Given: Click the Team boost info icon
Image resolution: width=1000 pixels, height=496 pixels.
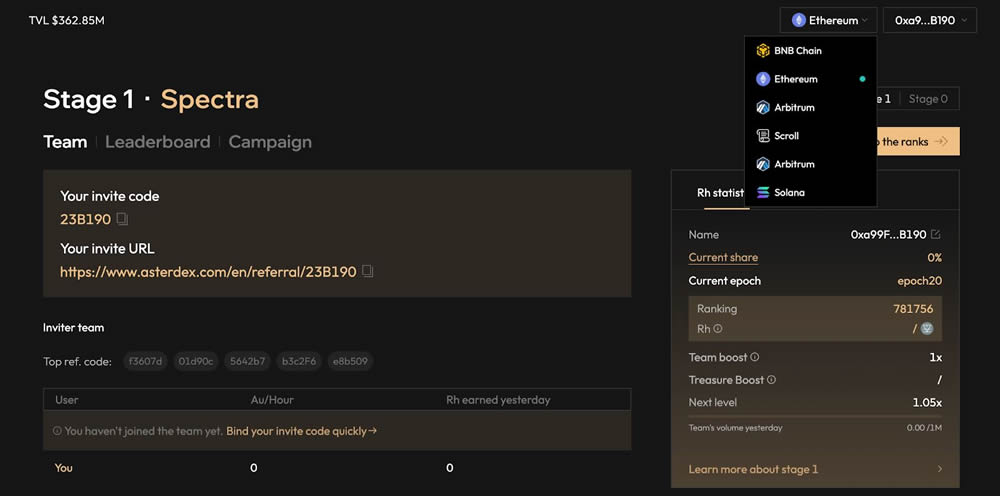Looking at the screenshot, I should 755,357.
